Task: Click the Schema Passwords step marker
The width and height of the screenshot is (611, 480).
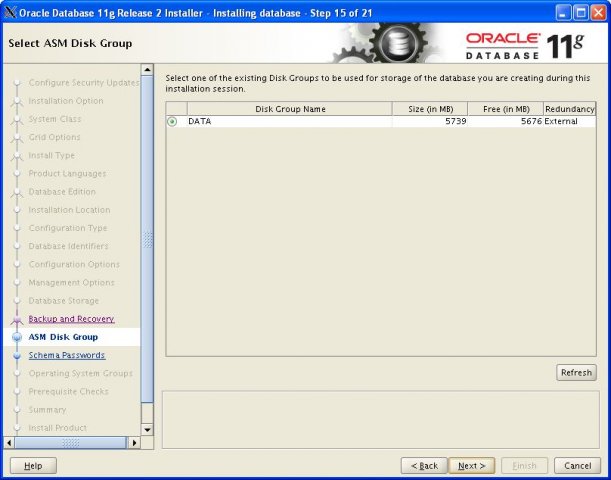Action: pos(17,355)
